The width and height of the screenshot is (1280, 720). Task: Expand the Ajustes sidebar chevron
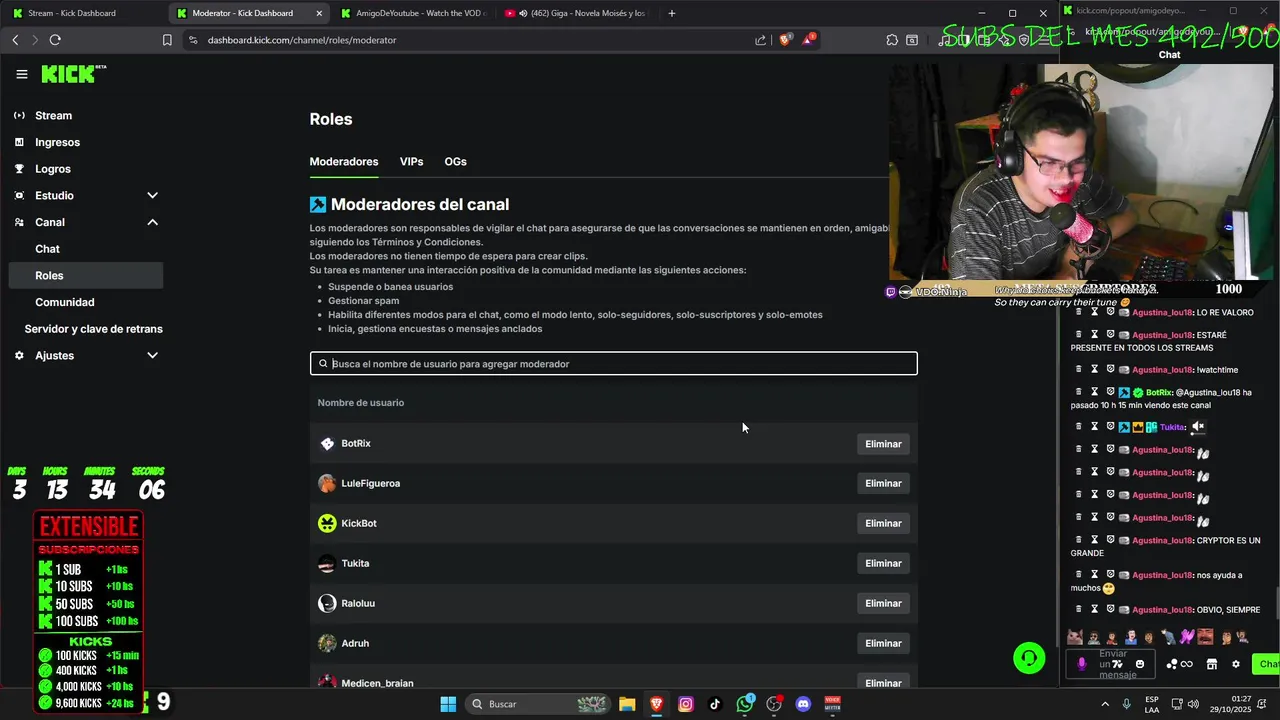pyautogui.click(x=152, y=355)
